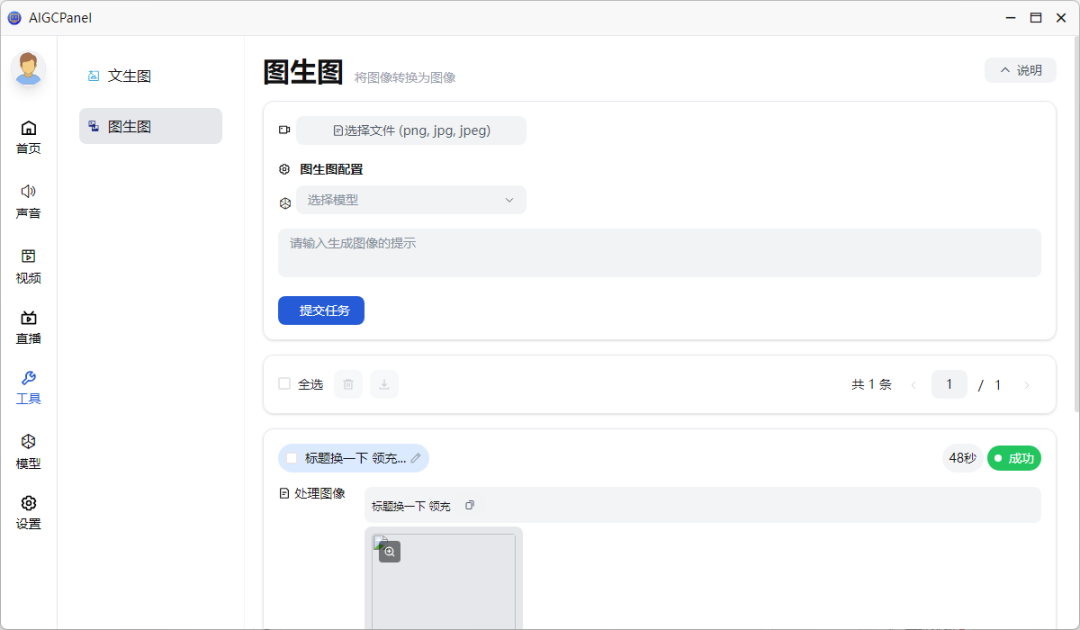Select the 声音 (audio) section in sidebar
Screen dimensions: 1080x630
(28, 200)
